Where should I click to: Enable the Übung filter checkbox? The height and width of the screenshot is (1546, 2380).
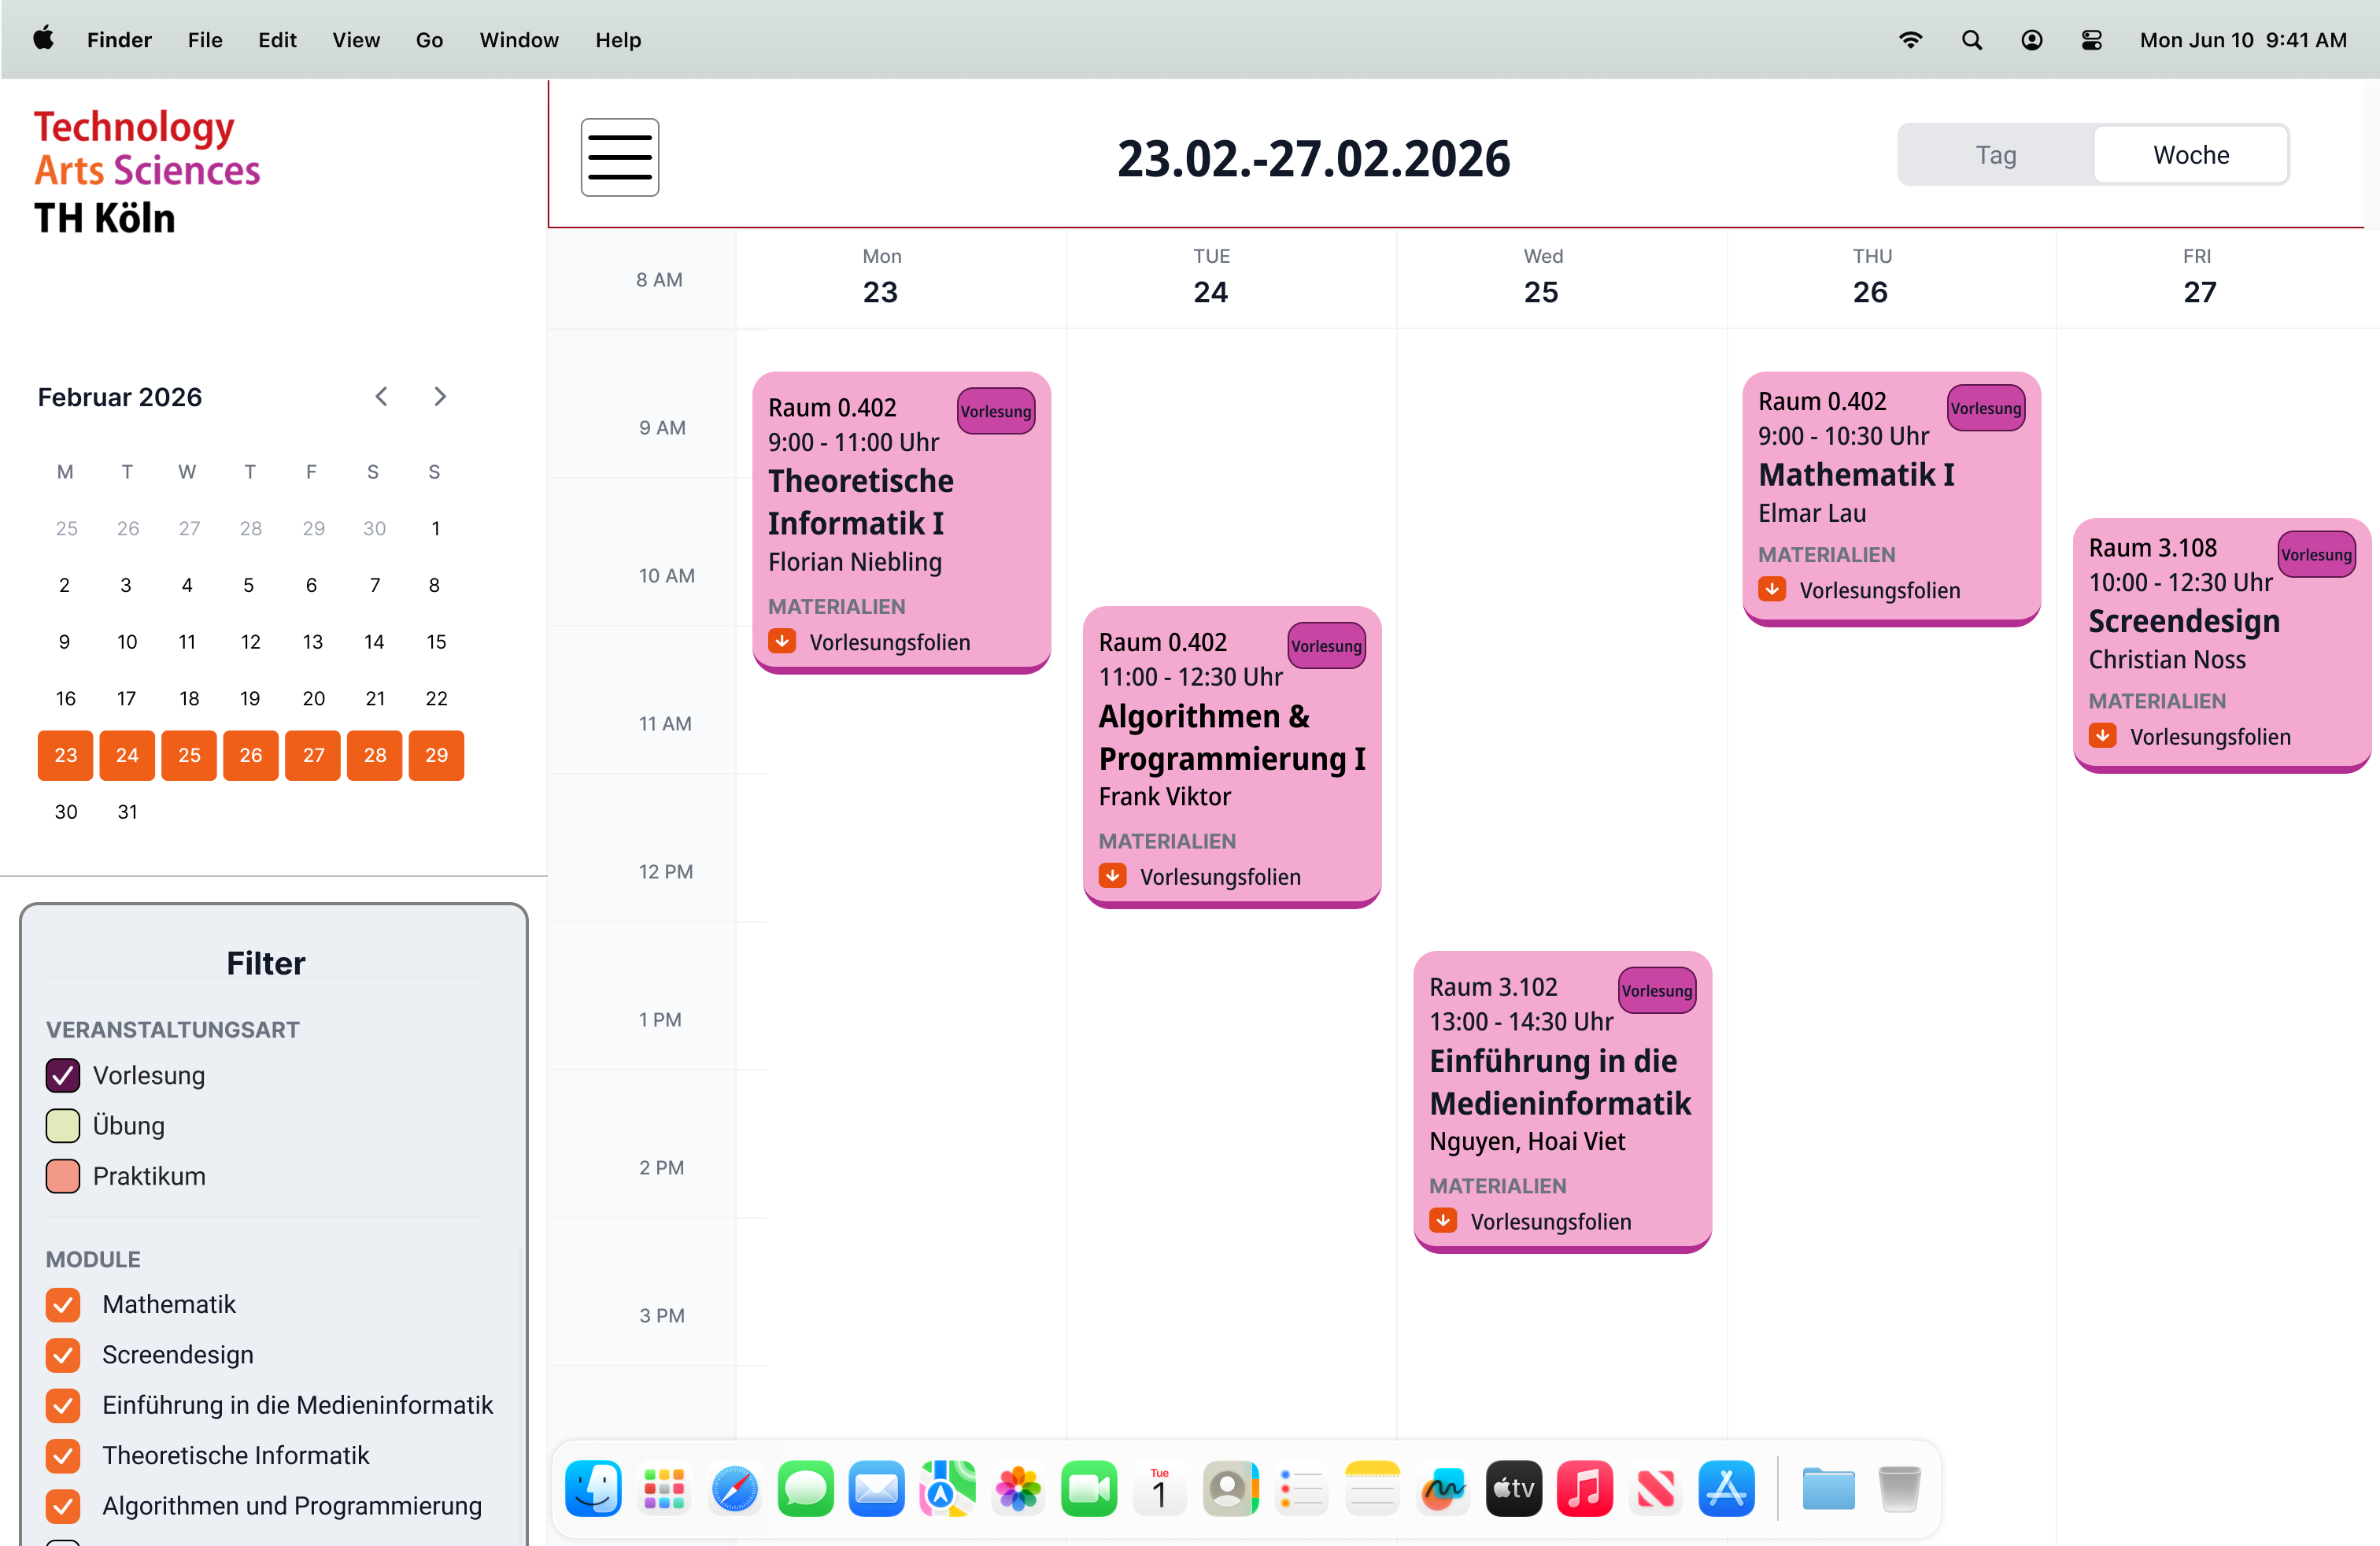(x=63, y=1125)
